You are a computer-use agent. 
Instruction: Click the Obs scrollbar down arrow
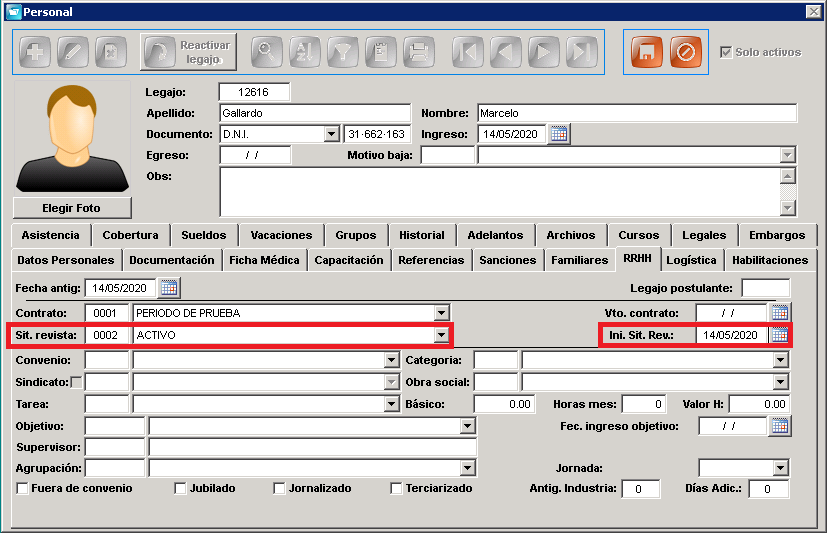pos(787,208)
